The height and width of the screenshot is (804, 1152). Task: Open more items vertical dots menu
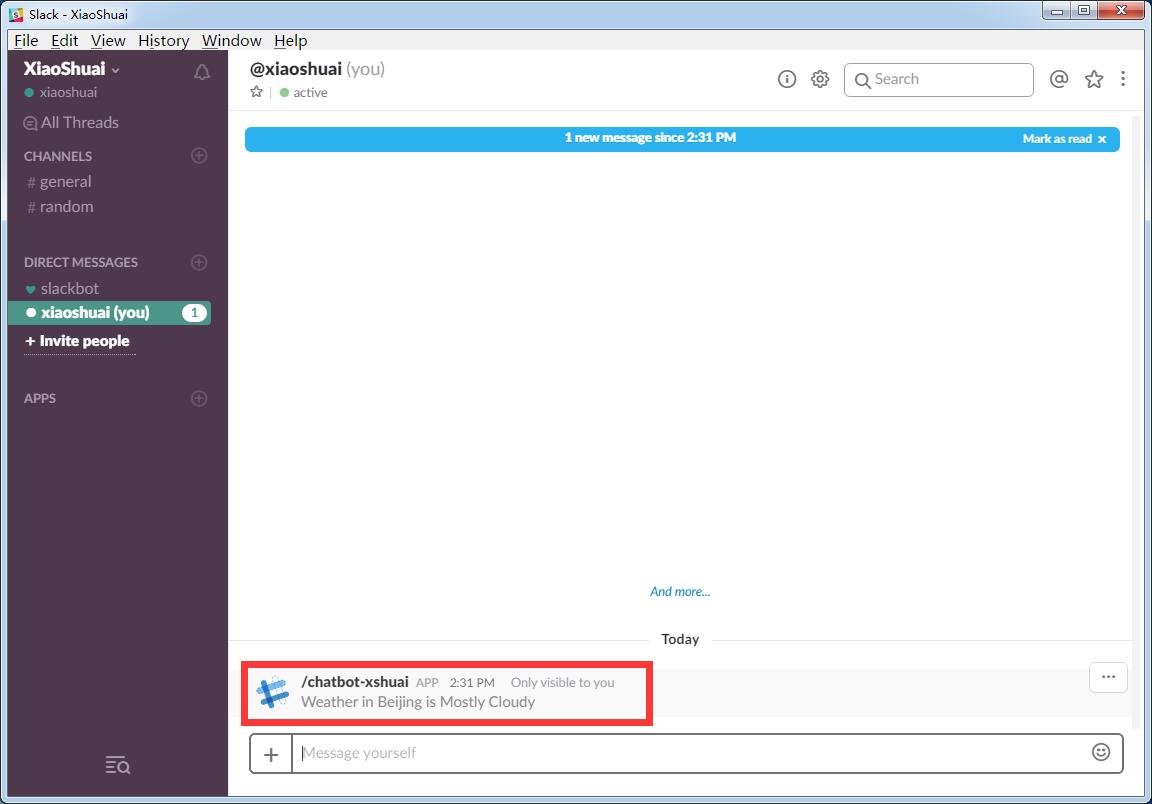coord(1123,79)
